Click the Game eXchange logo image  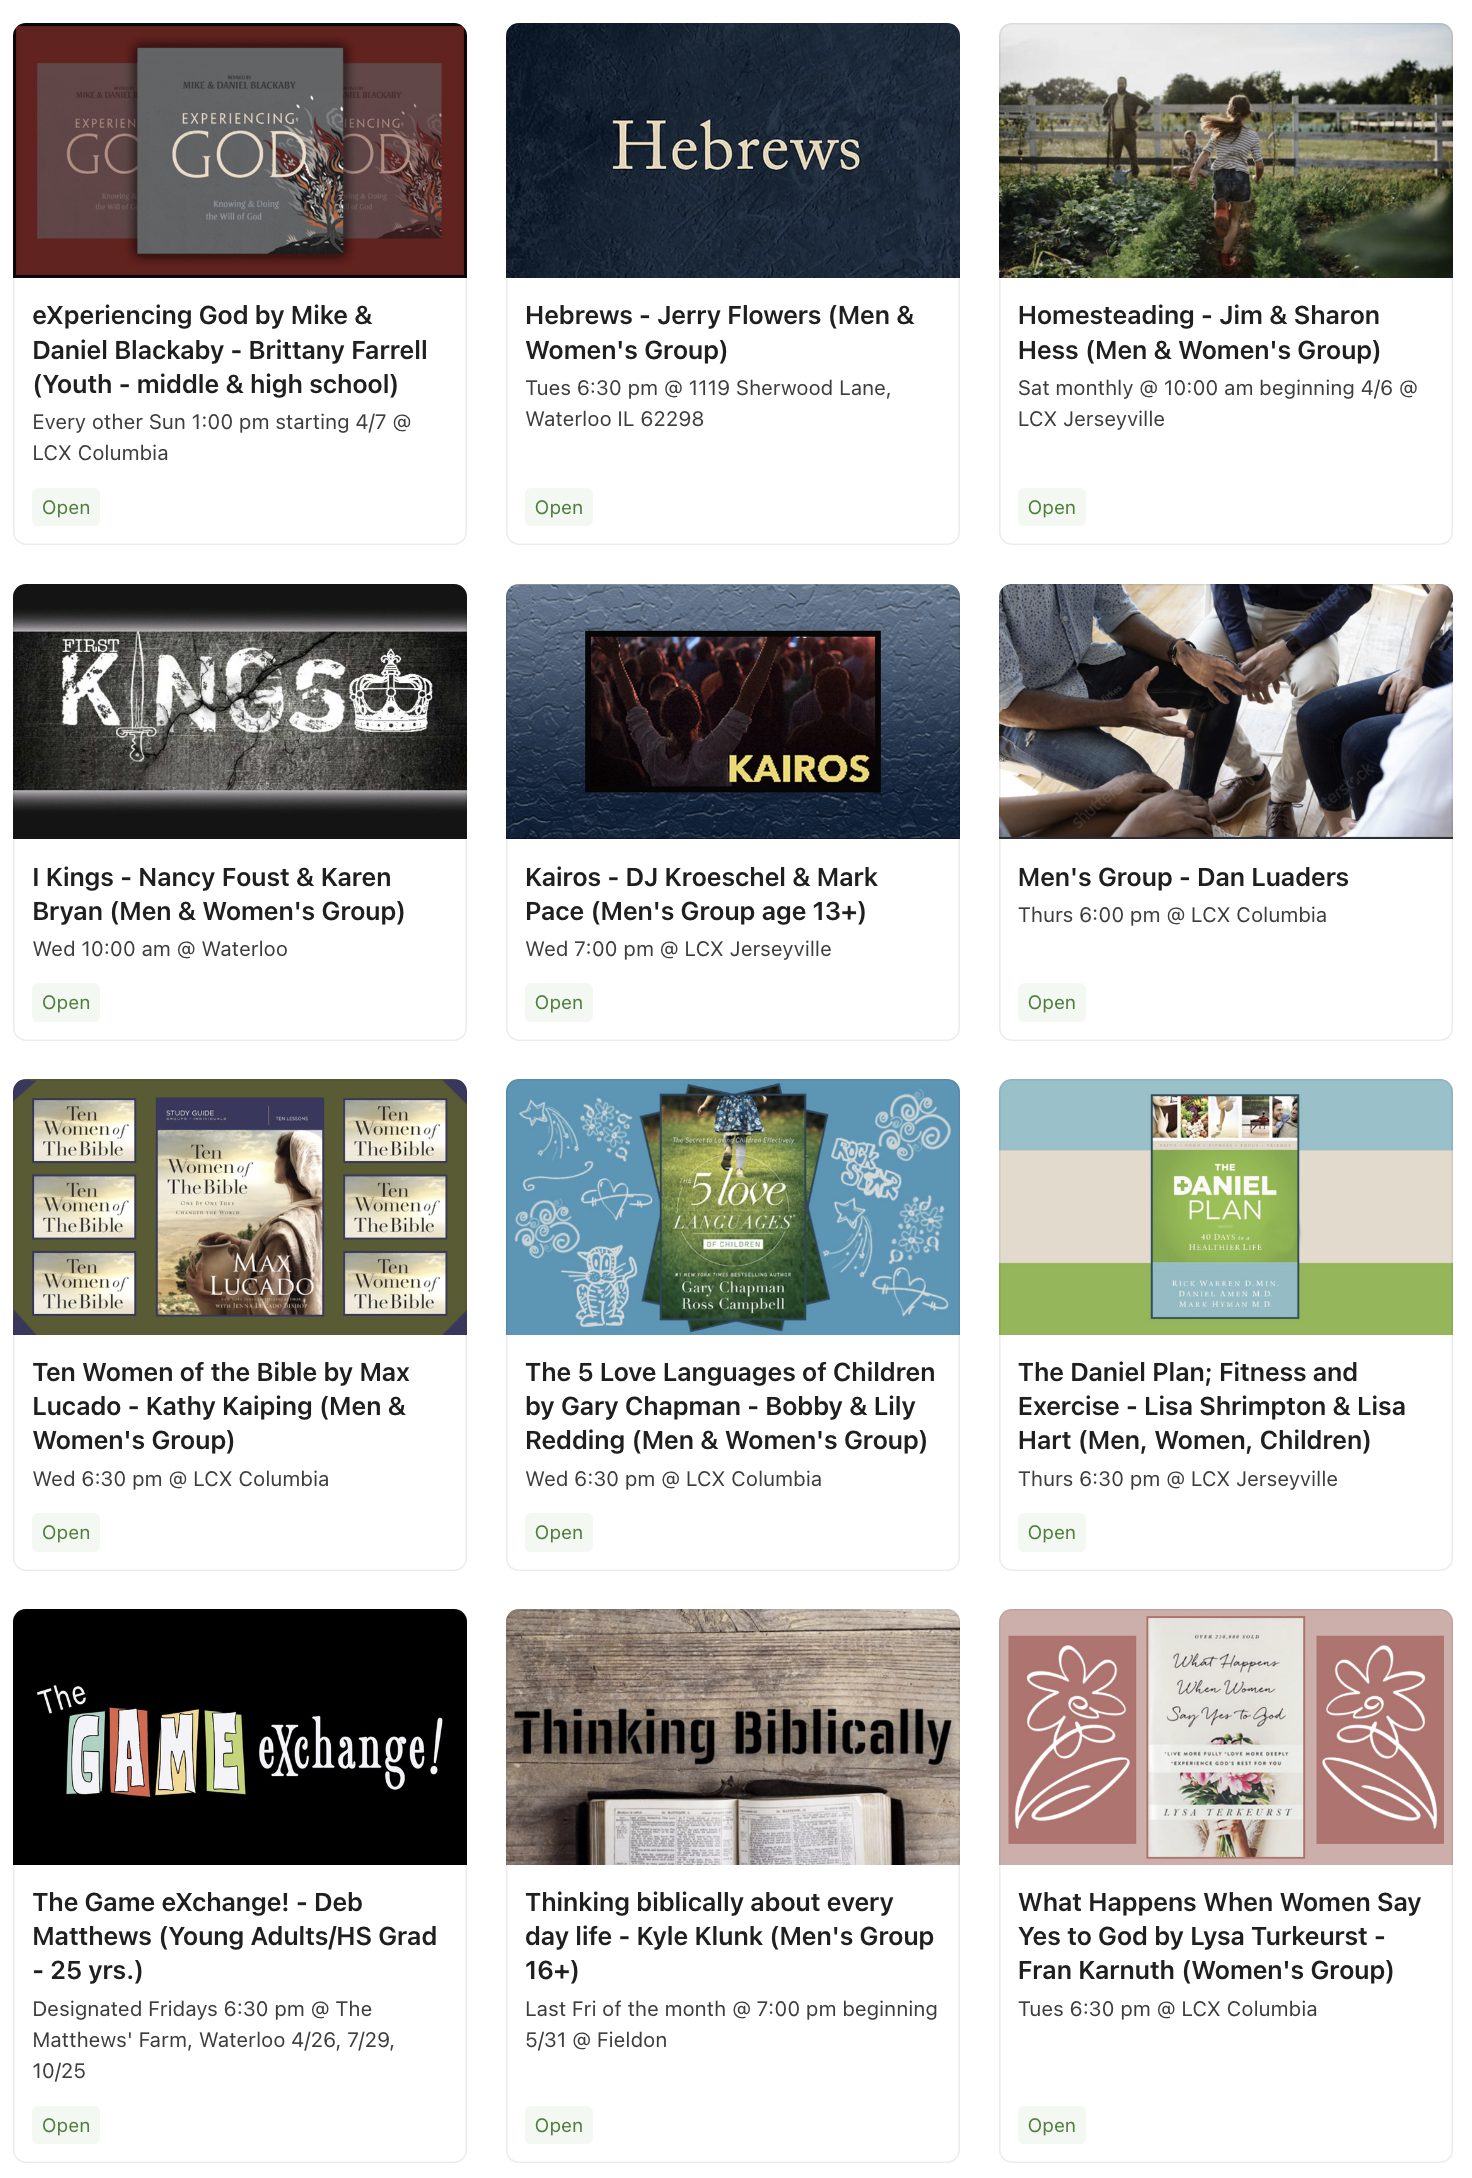pyautogui.click(x=240, y=1737)
